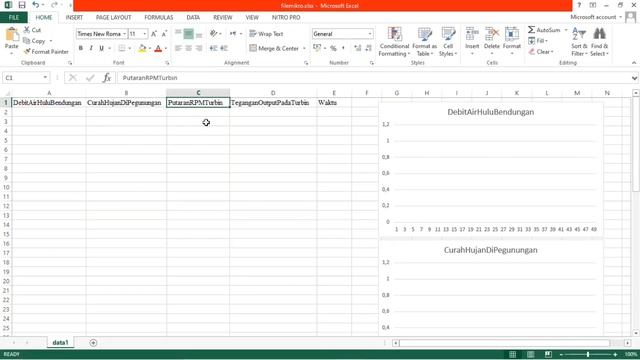Click Microsoft account link
640x360 pixels.
click(x=593, y=17)
